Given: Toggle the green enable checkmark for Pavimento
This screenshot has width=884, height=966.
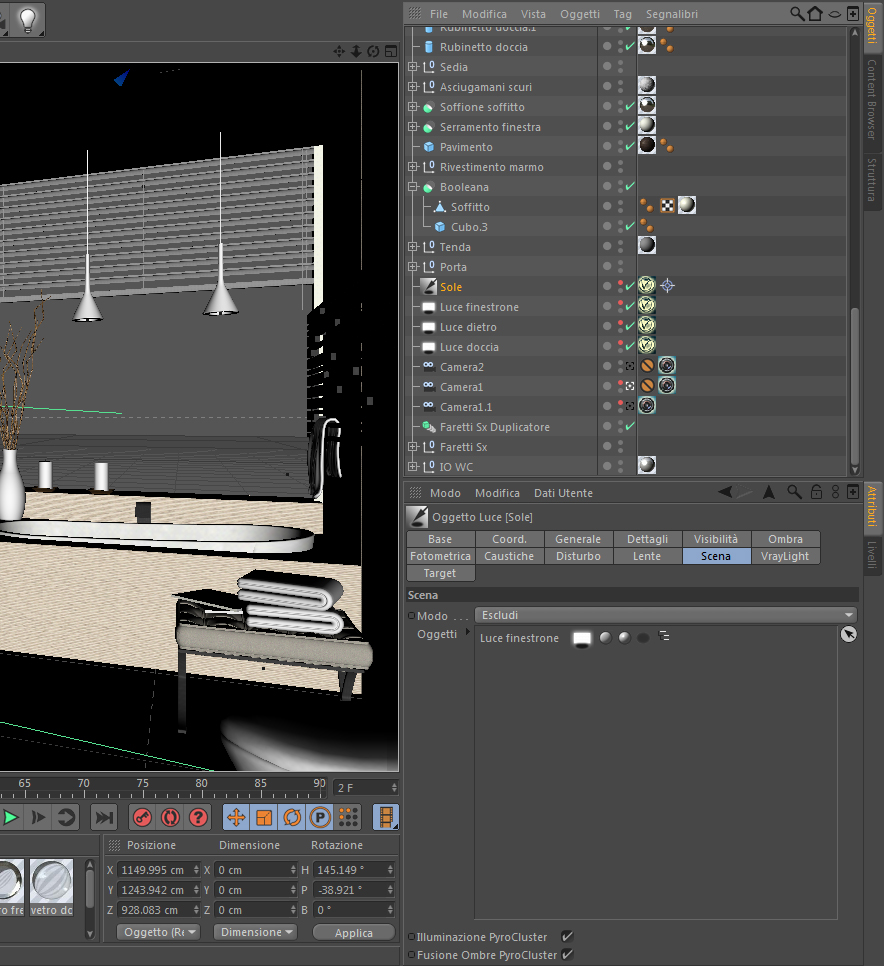Looking at the screenshot, I should [629, 147].
